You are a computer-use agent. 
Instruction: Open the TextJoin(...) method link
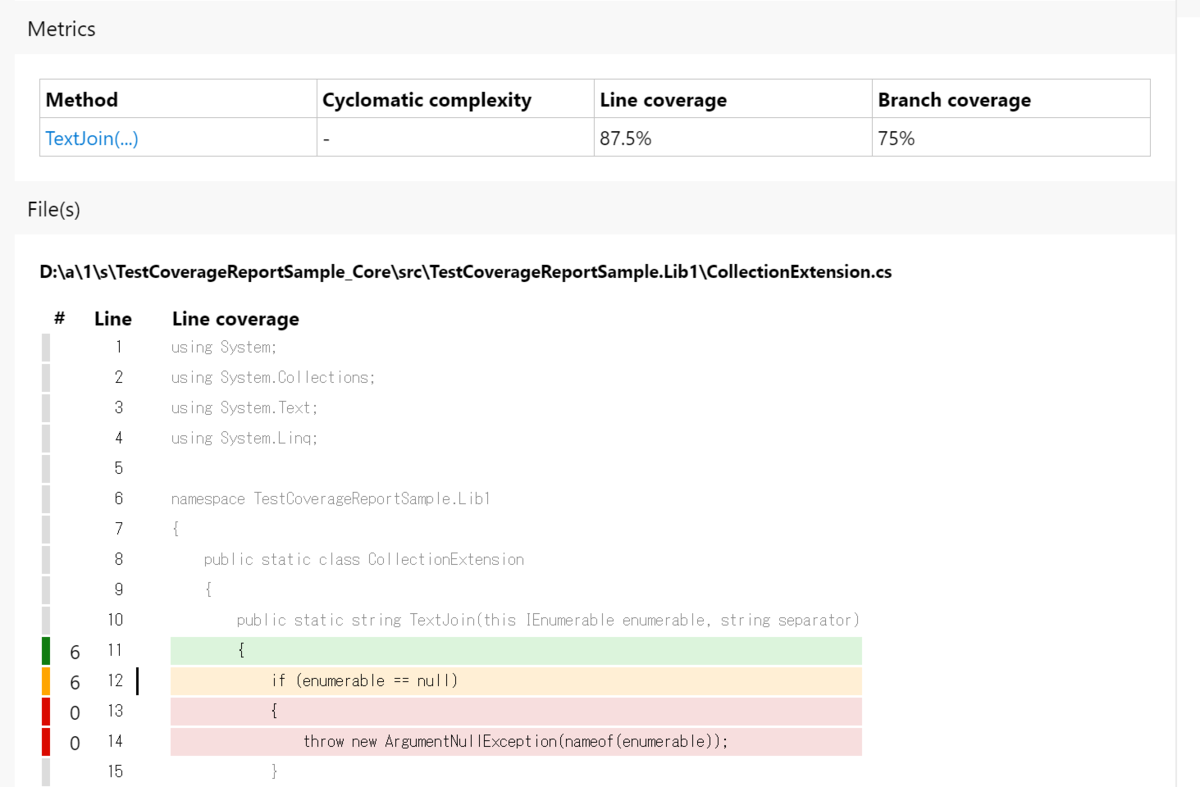point(92,139)
